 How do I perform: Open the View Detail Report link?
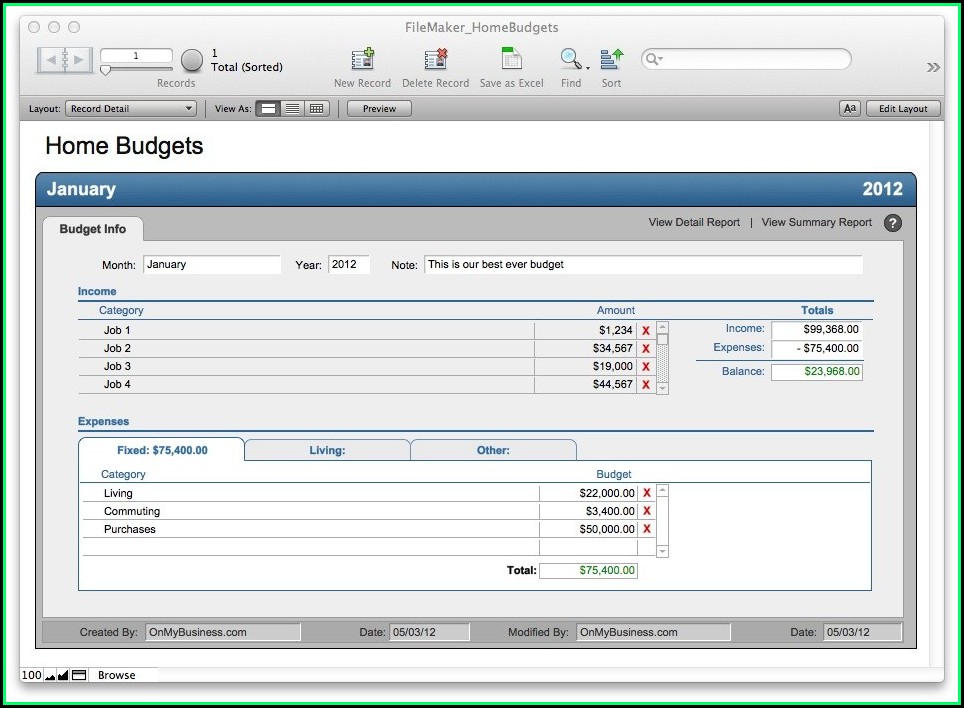[694, 222]
